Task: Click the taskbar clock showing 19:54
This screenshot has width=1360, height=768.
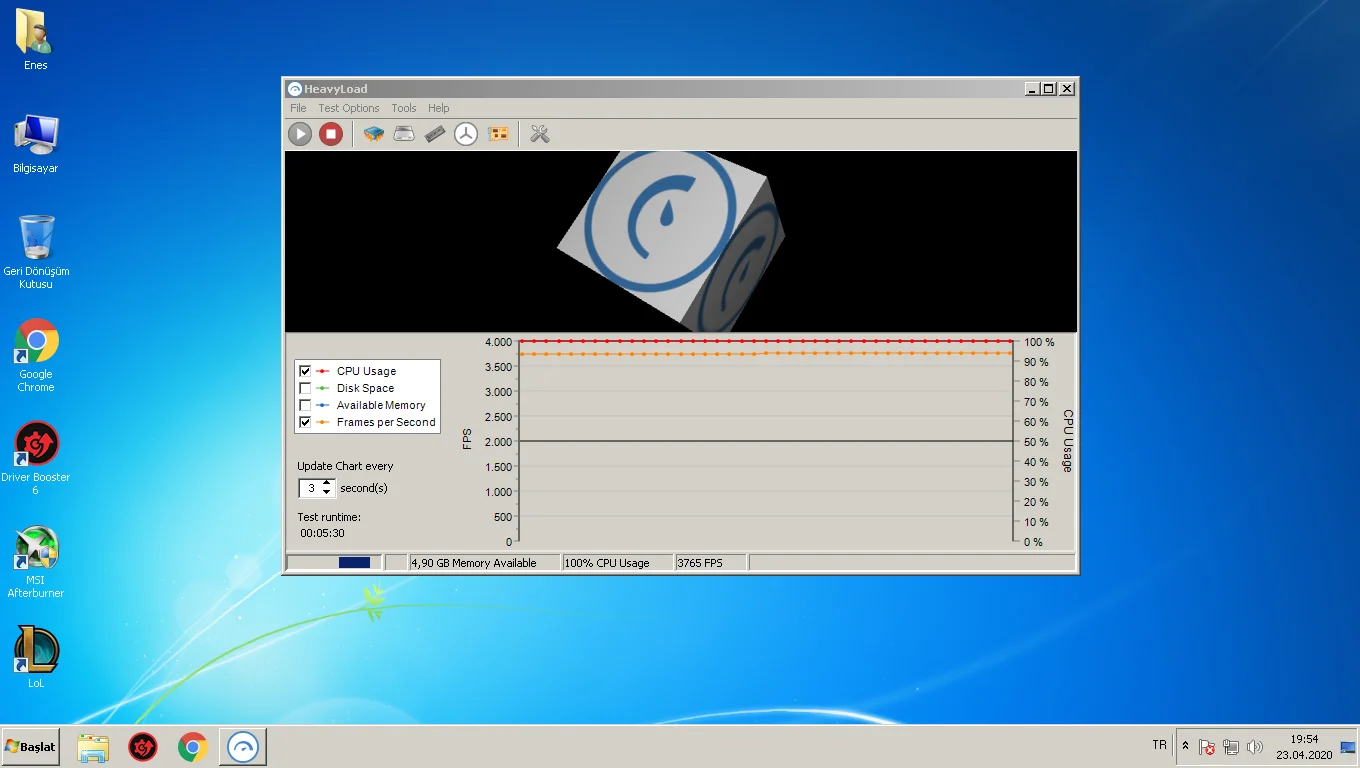Action: [1304, 747]
